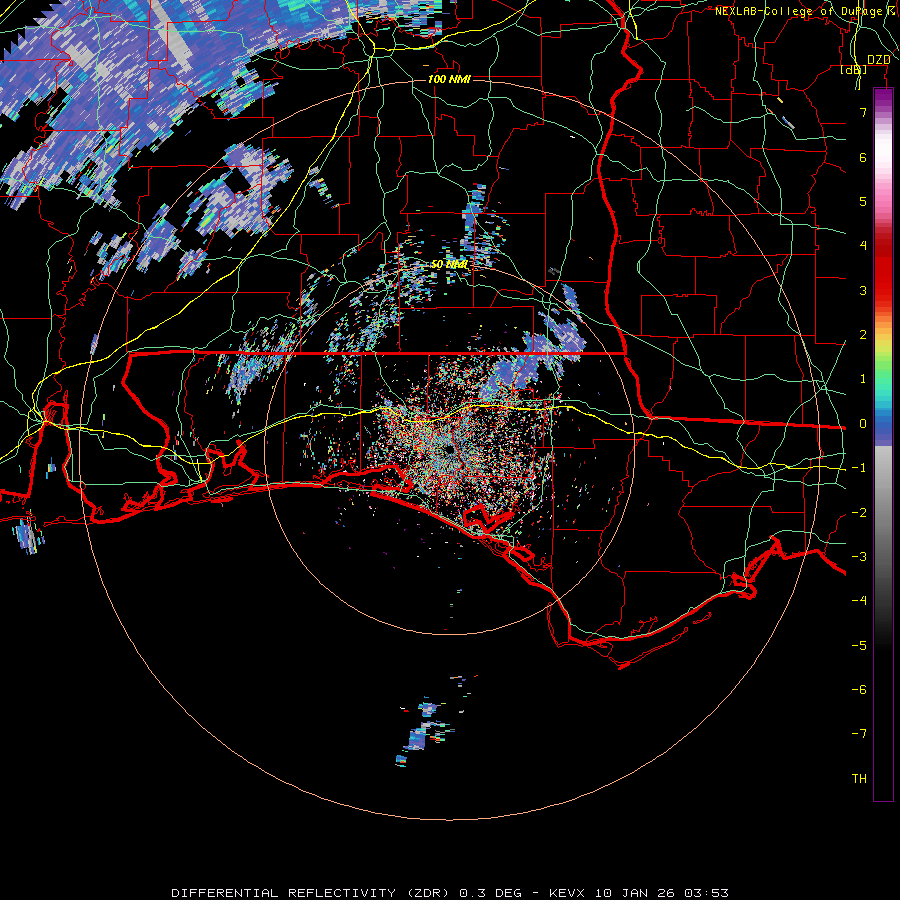This screenshot has width=900, height=900.
Task: Click the "-4" value on the dB scale
Action: (x=859, y=601)
